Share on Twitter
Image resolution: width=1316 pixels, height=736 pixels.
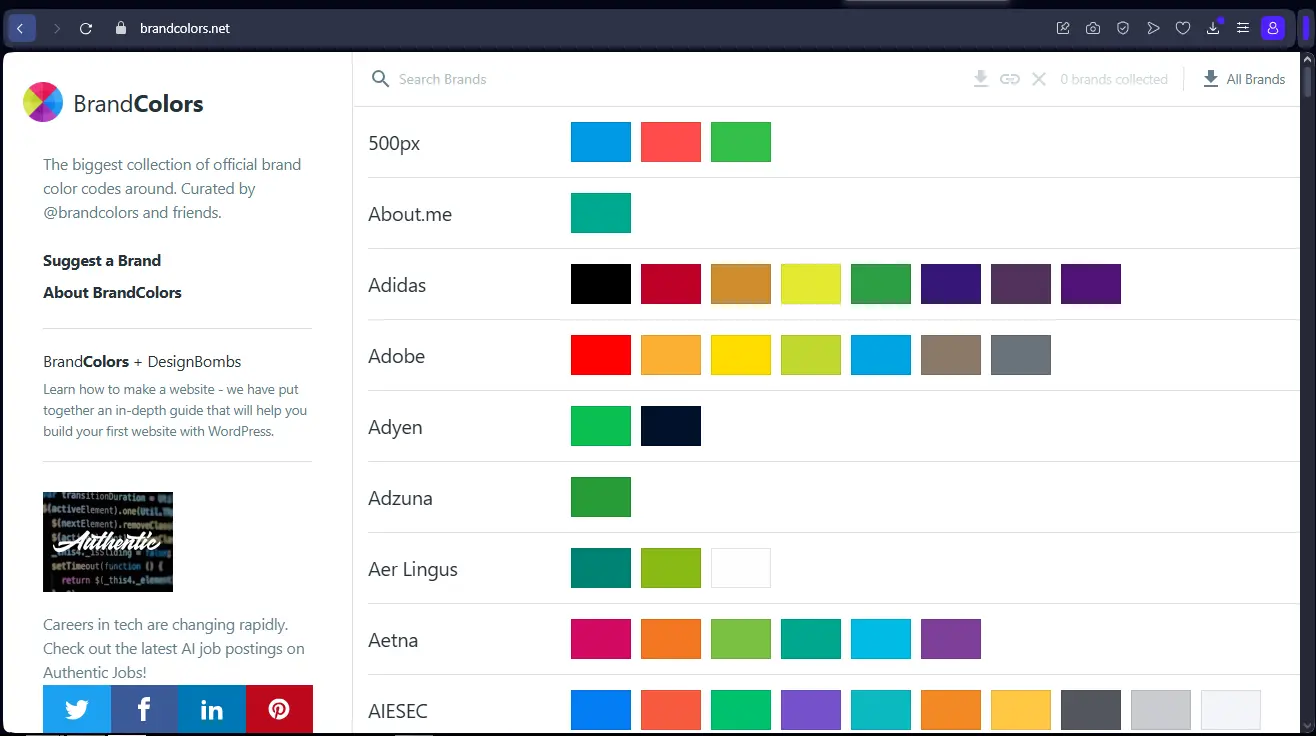pyautogui.click(x=77, y=710)
